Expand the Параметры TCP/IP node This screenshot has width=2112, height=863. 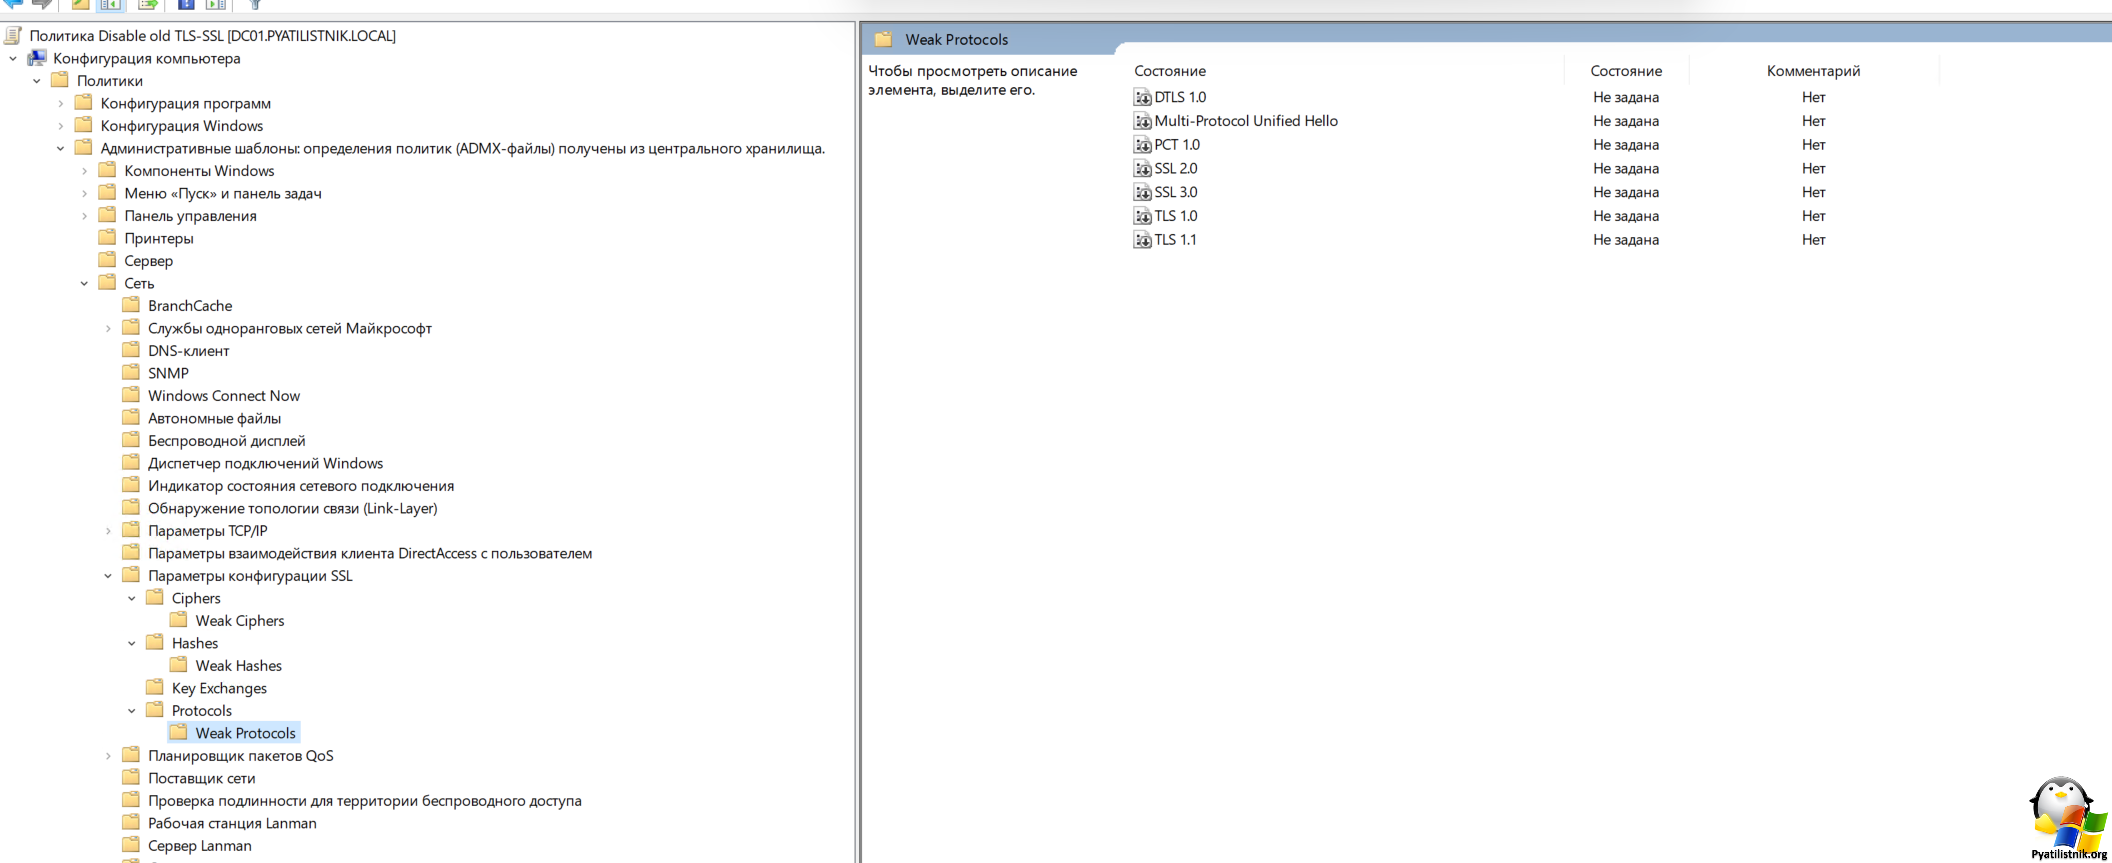(x=108, y=531)
